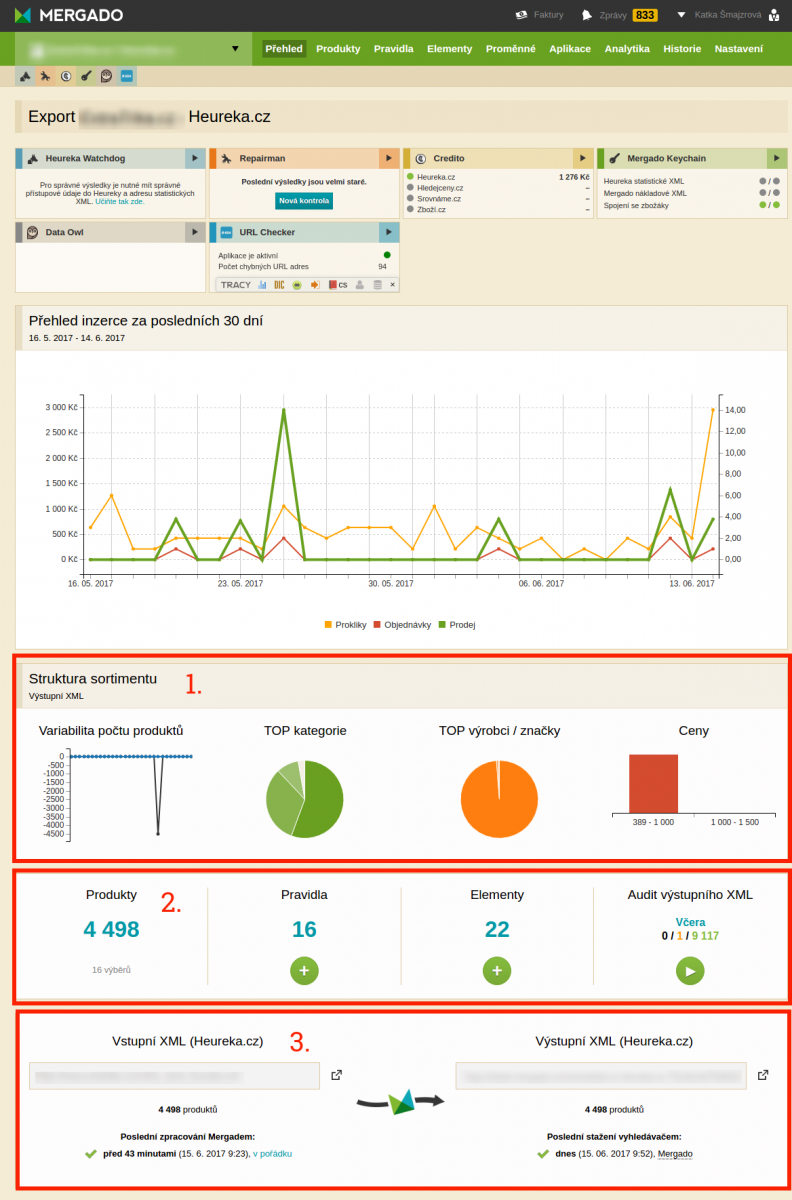
Task: Launch URL Checker via its header arrow
Action: click(389, 232)
